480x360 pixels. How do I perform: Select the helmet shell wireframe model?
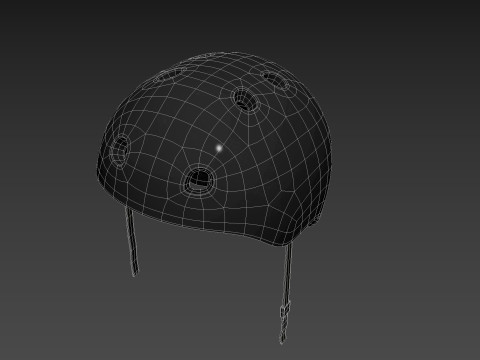214,148
